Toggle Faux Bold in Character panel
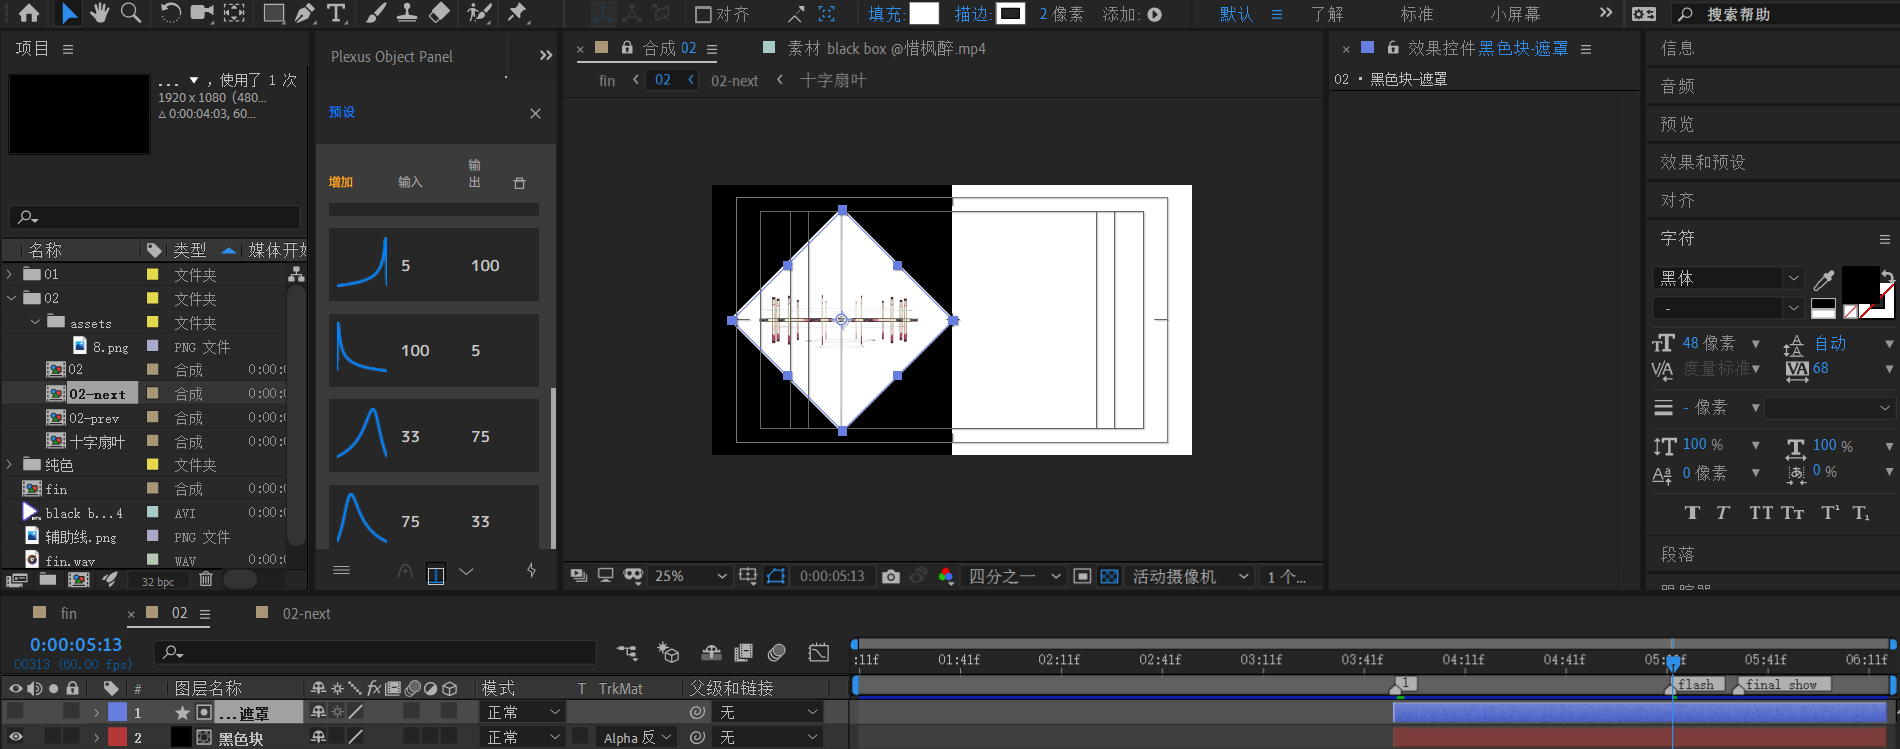 pos(1692,513)
